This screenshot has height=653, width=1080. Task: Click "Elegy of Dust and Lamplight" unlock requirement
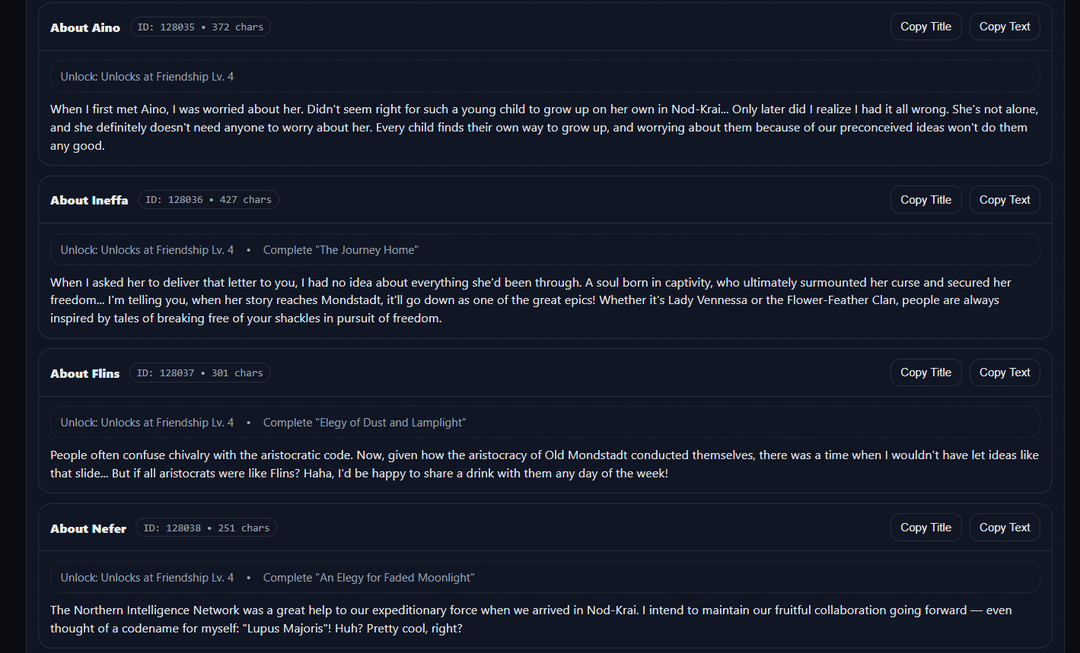click(x=364, y=423)
